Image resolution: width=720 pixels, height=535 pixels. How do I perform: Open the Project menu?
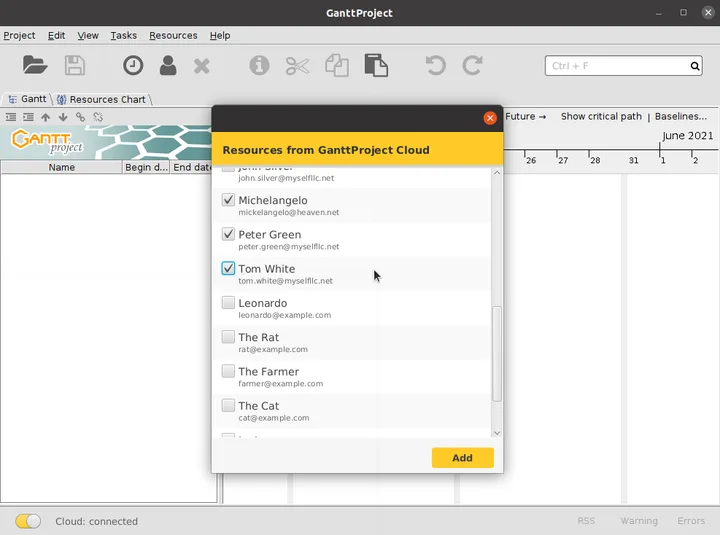tap(19, 35)
